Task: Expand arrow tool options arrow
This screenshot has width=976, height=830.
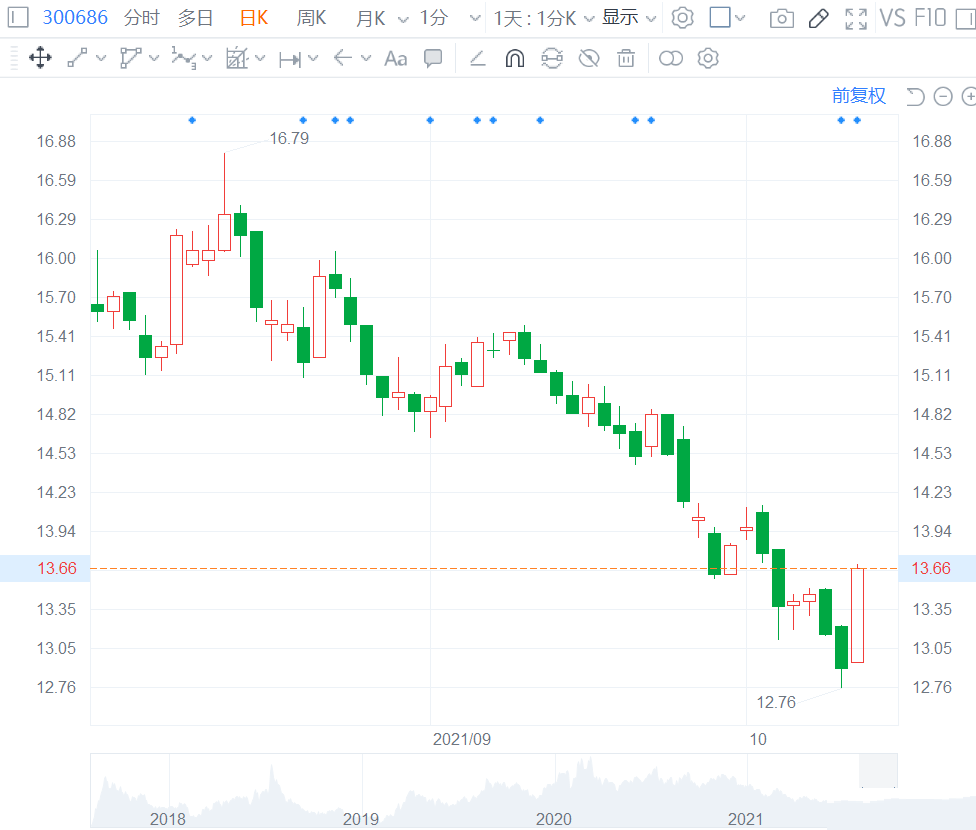Action: (366, 59)
